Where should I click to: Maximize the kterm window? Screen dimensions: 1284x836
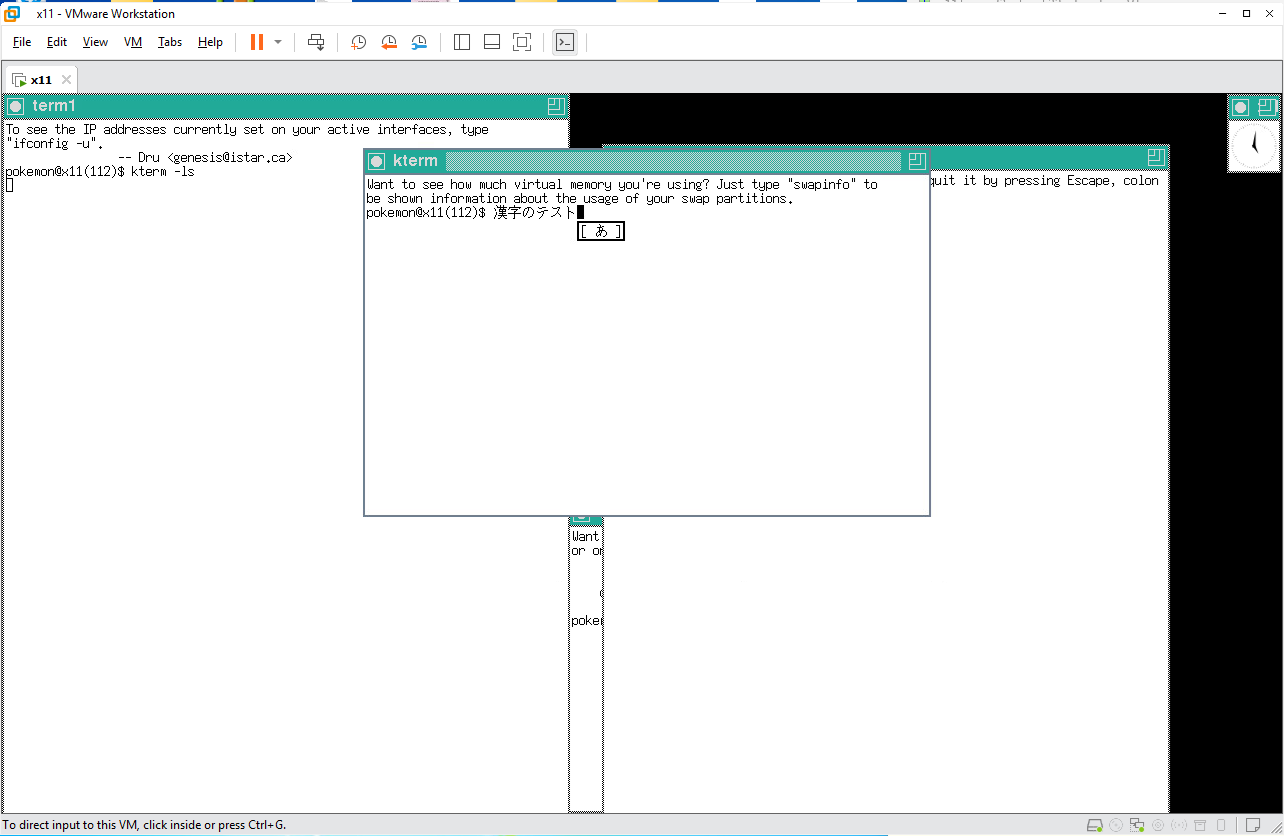[x=917, y=161]
